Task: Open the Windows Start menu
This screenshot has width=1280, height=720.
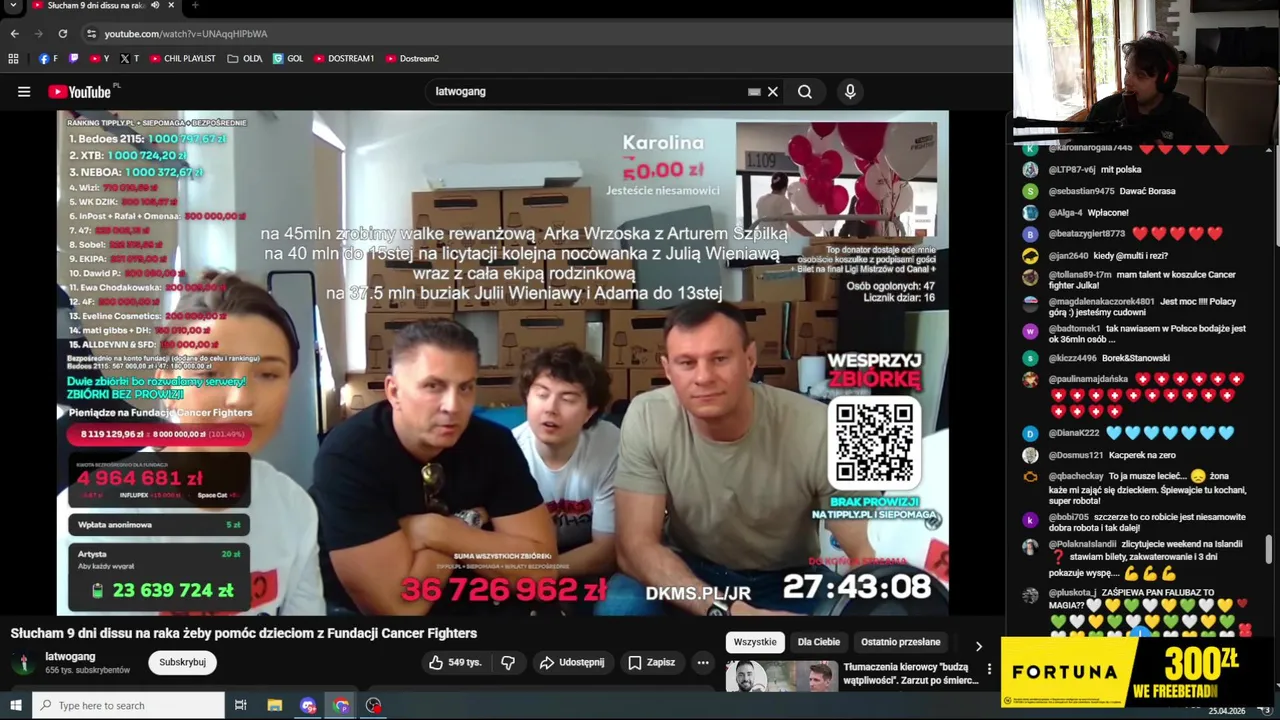Action: click(x=15, y=706)
